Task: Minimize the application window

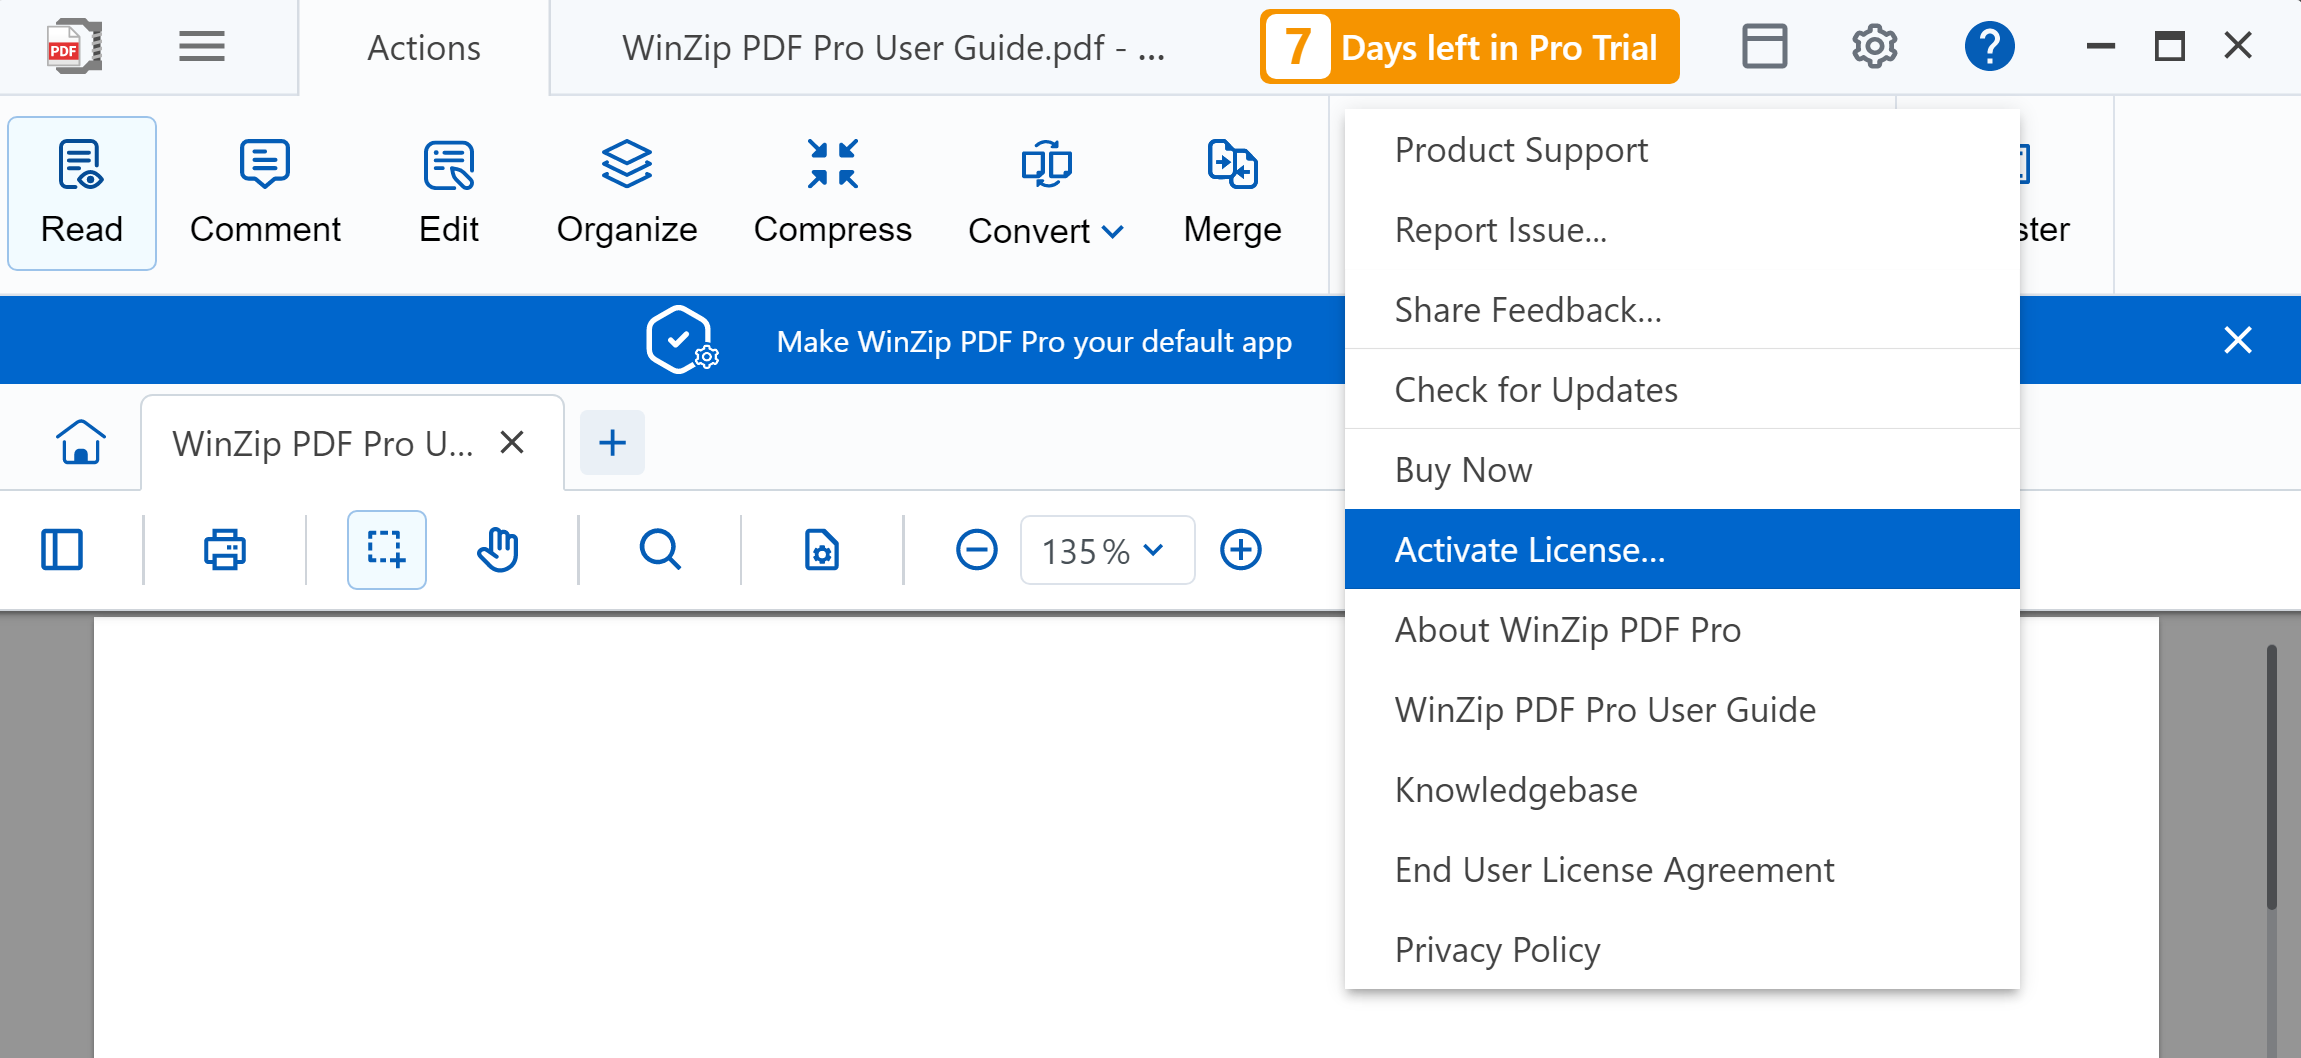Action: coord(2100,46)
